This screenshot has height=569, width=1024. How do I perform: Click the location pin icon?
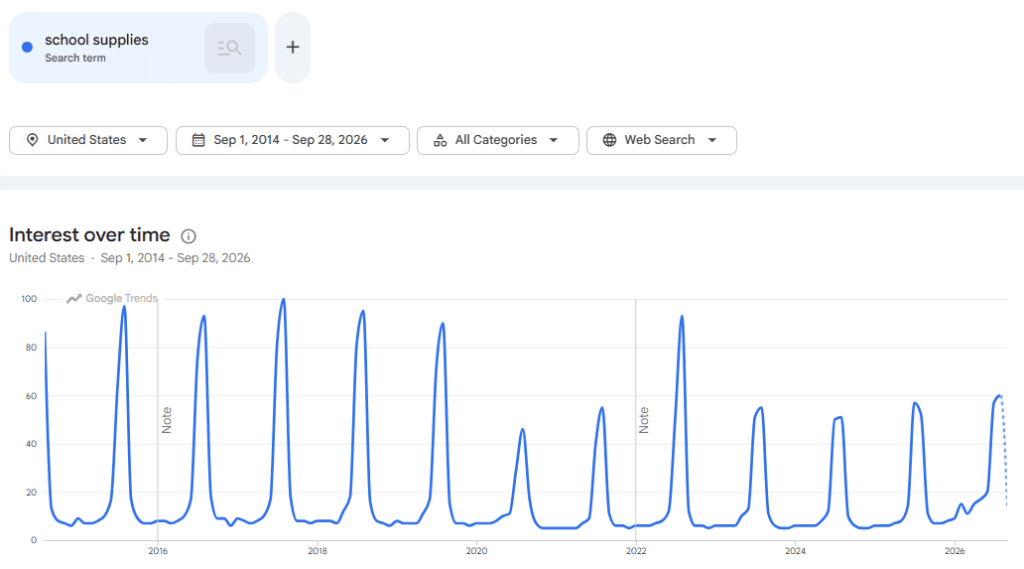tap(32, 140)
